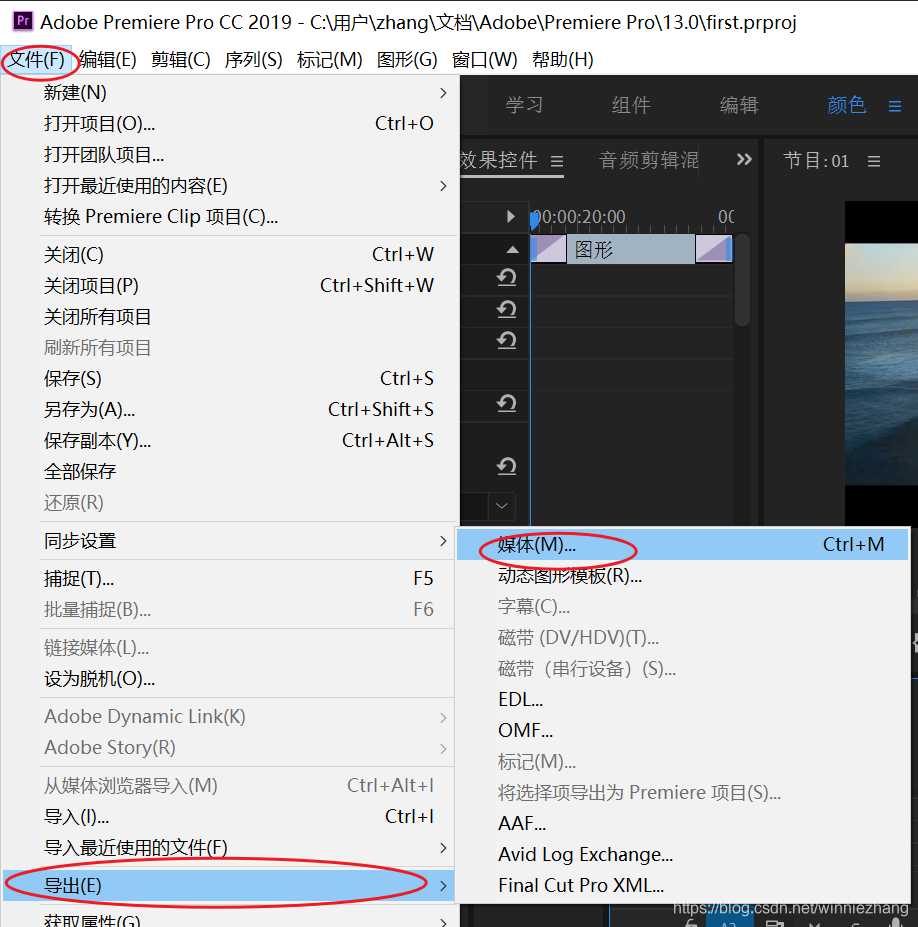Select OMF... export option
918x927 pixels.
(682, 730)
